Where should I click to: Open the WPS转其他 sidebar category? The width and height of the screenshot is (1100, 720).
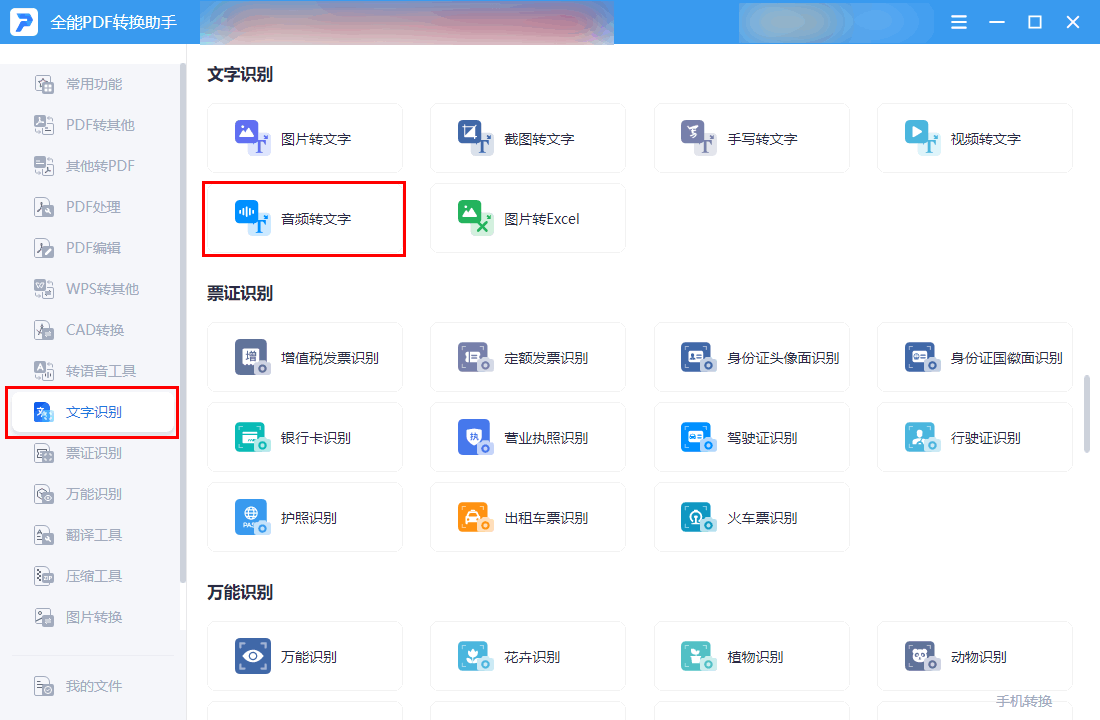(x=92, y=289)
